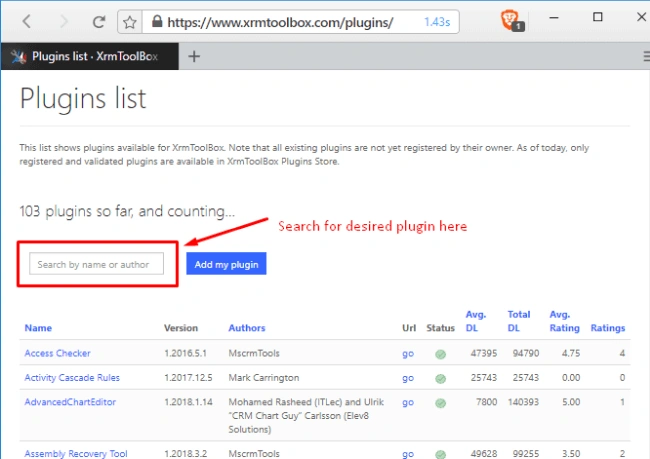Click version 1.2016.5.1 cell
This screenshot has width=650, height=459.
[185, 353]
